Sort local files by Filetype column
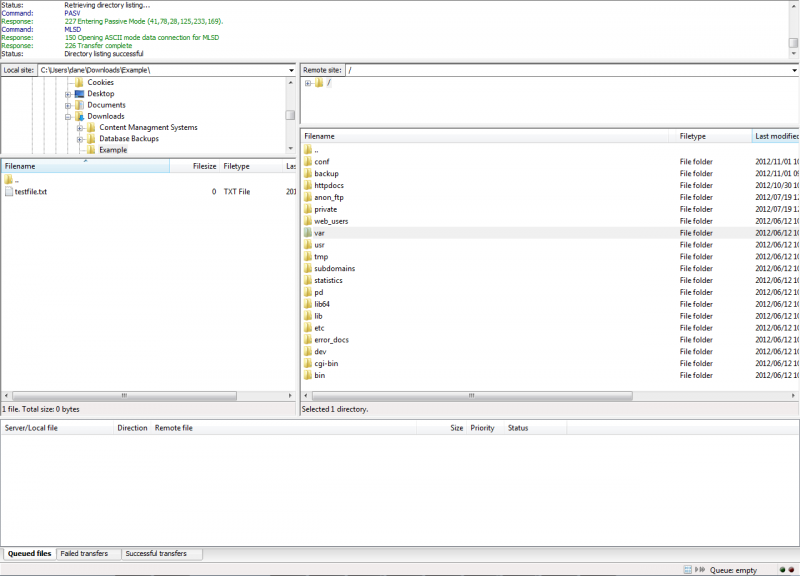The width and height of the screenshot is (800, 576). coord(251,166)
